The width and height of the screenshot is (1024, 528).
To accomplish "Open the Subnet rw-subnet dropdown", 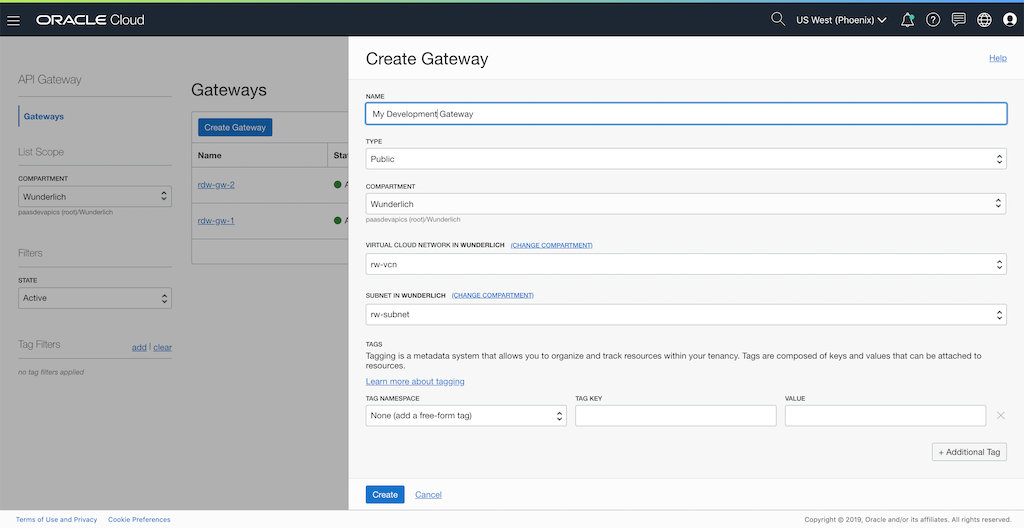I will [686, 315].
